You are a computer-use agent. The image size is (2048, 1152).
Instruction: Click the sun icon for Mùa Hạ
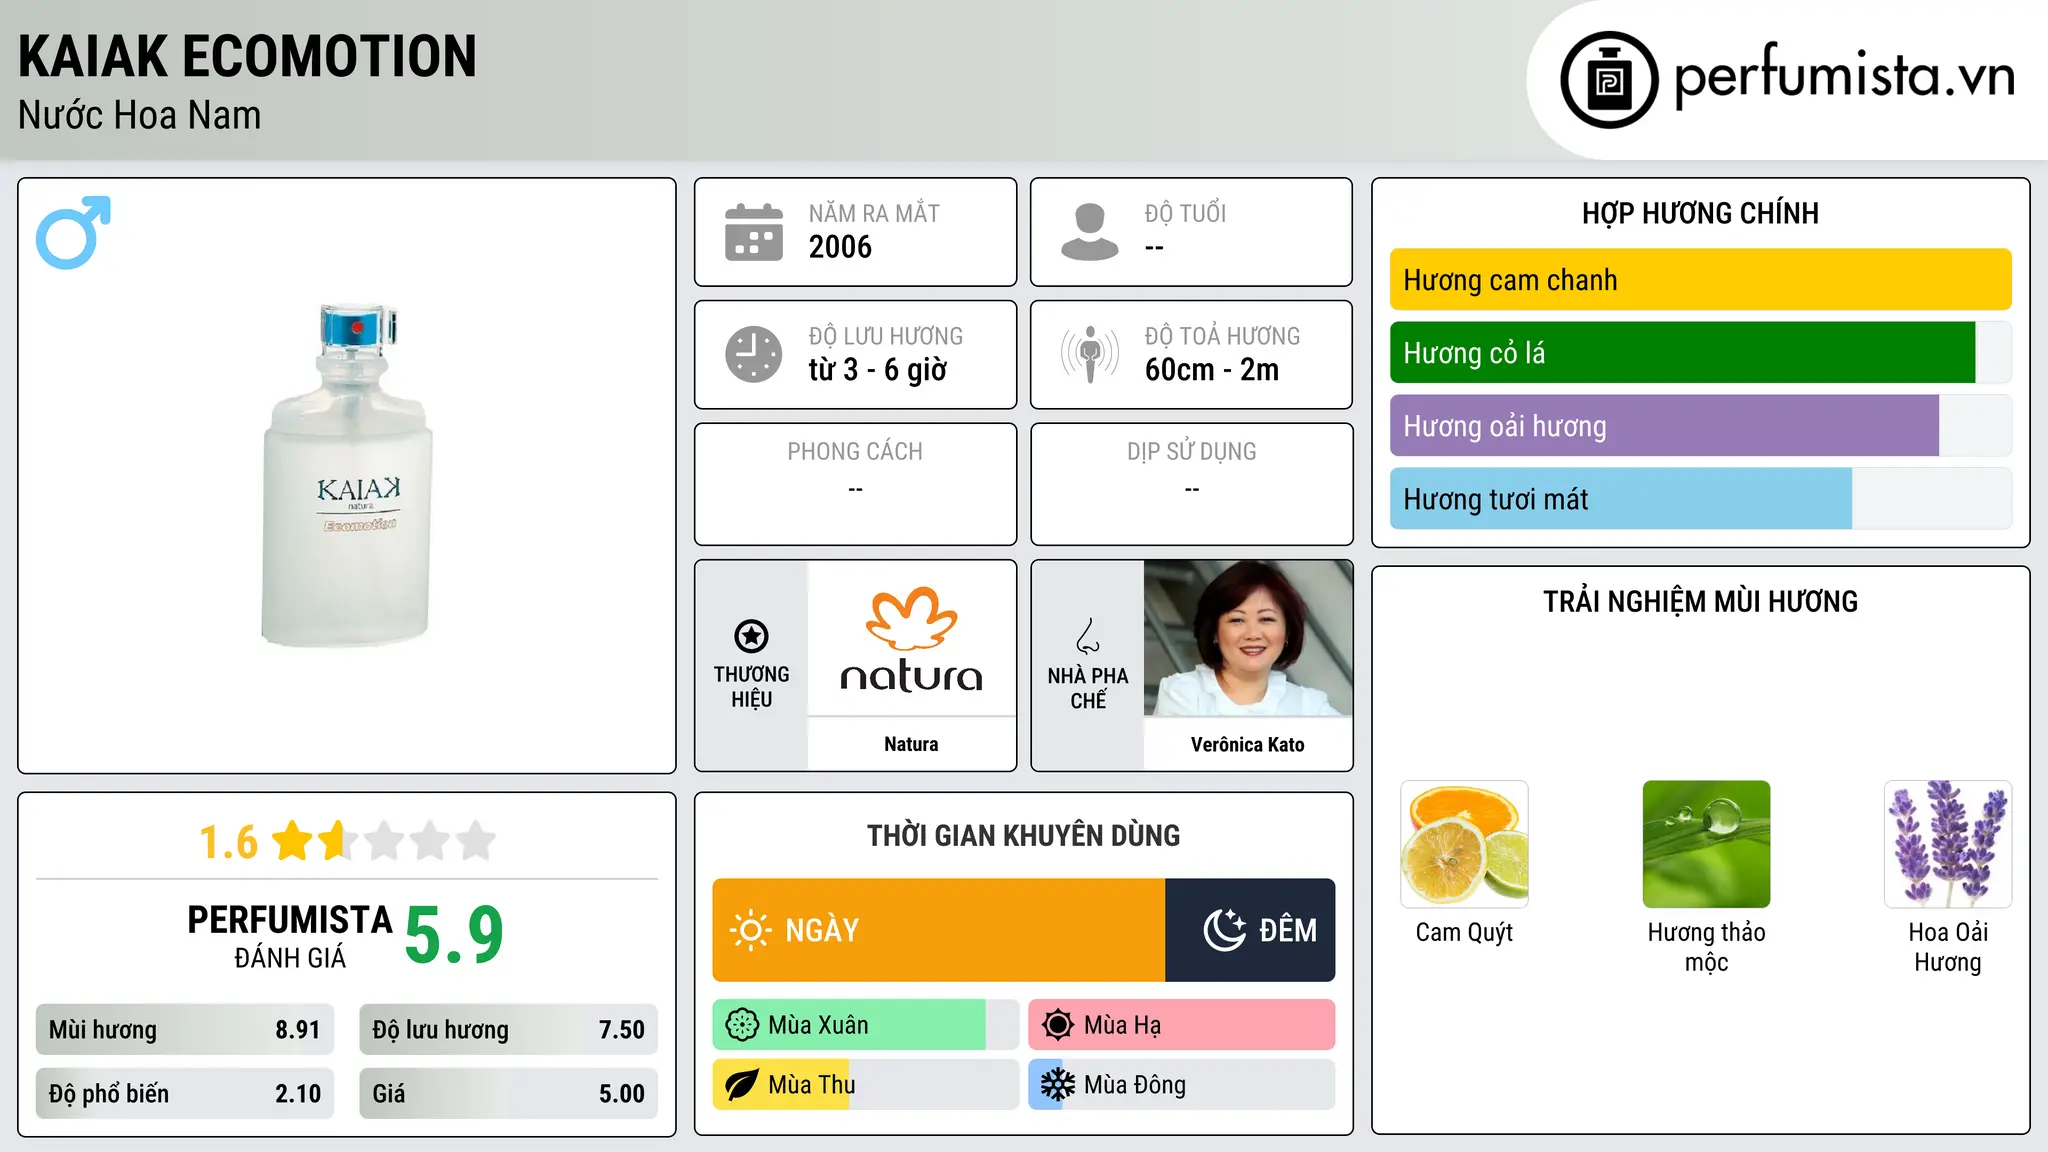click(1058, 1025)
